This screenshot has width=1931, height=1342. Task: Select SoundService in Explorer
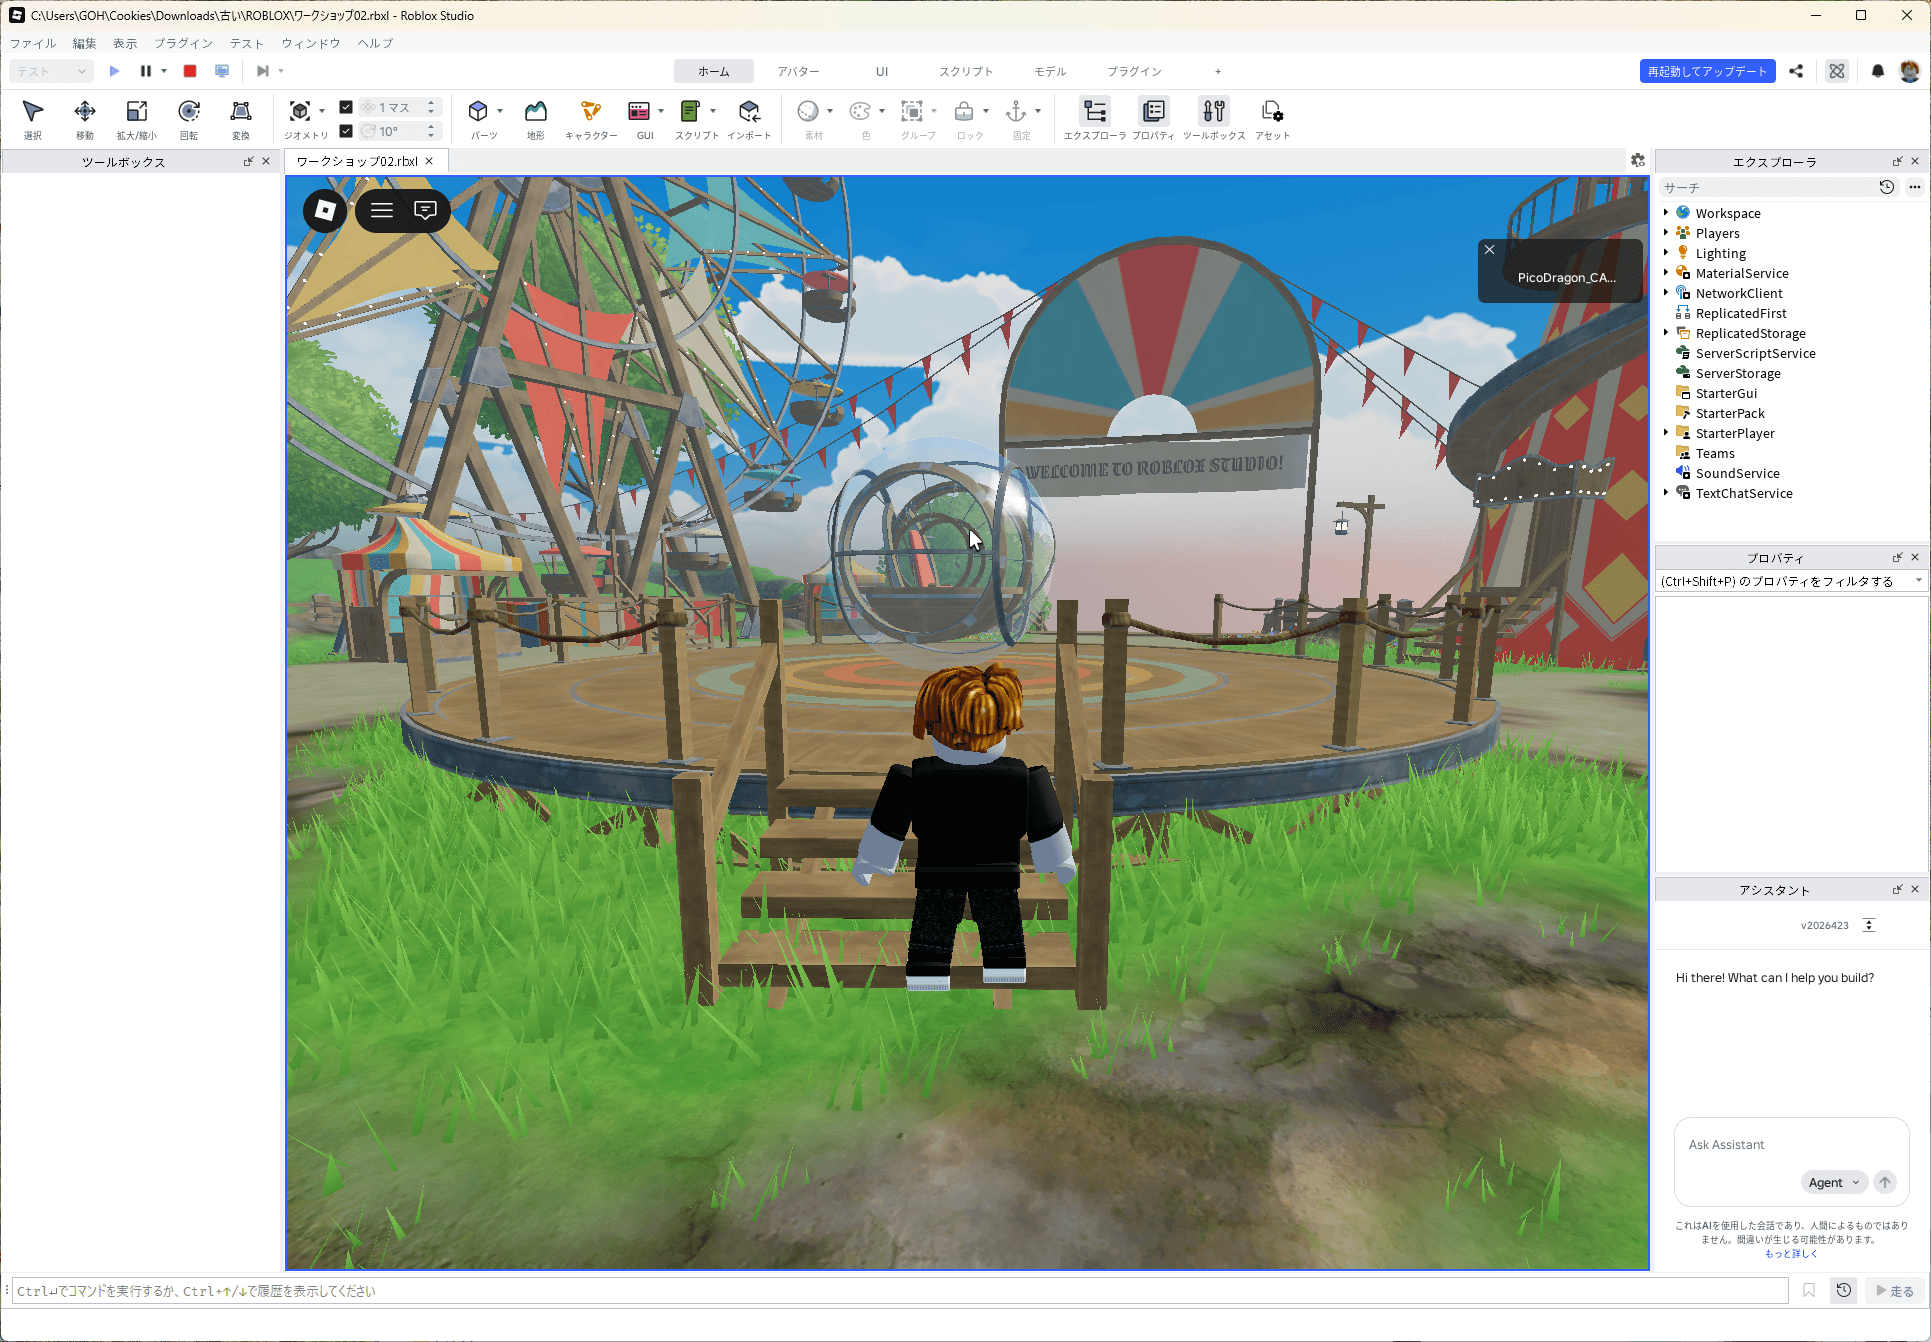[1737, 473]
